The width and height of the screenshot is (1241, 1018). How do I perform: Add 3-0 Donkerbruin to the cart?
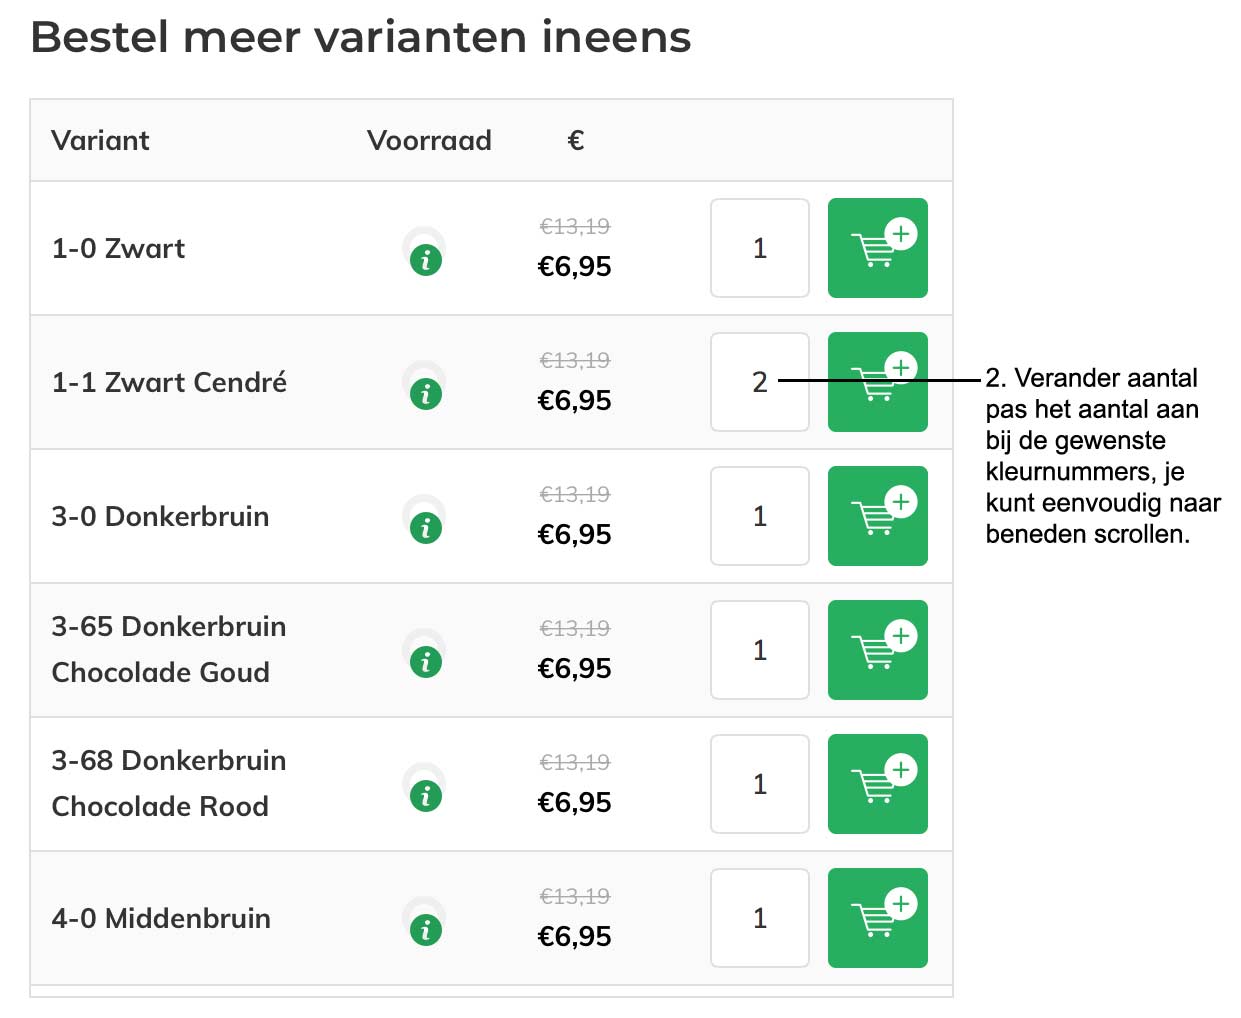point(877,516)
